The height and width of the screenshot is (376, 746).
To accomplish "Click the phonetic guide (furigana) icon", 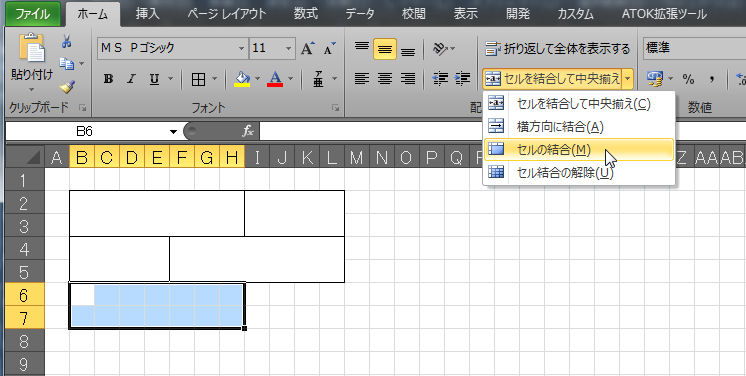I will click(x=318, y=79).
